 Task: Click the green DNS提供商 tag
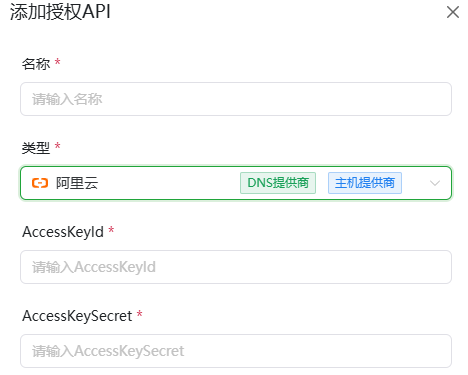point(278,183)
